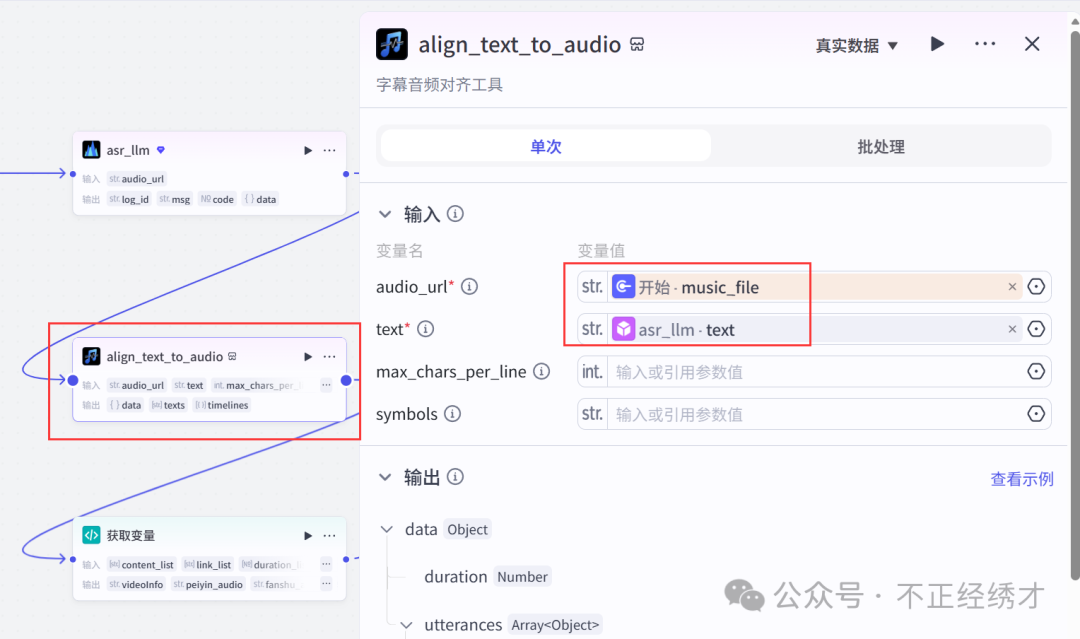1080x639 pixels.
Task: Select the 单次 tab
Action: [x=544, y=146]
